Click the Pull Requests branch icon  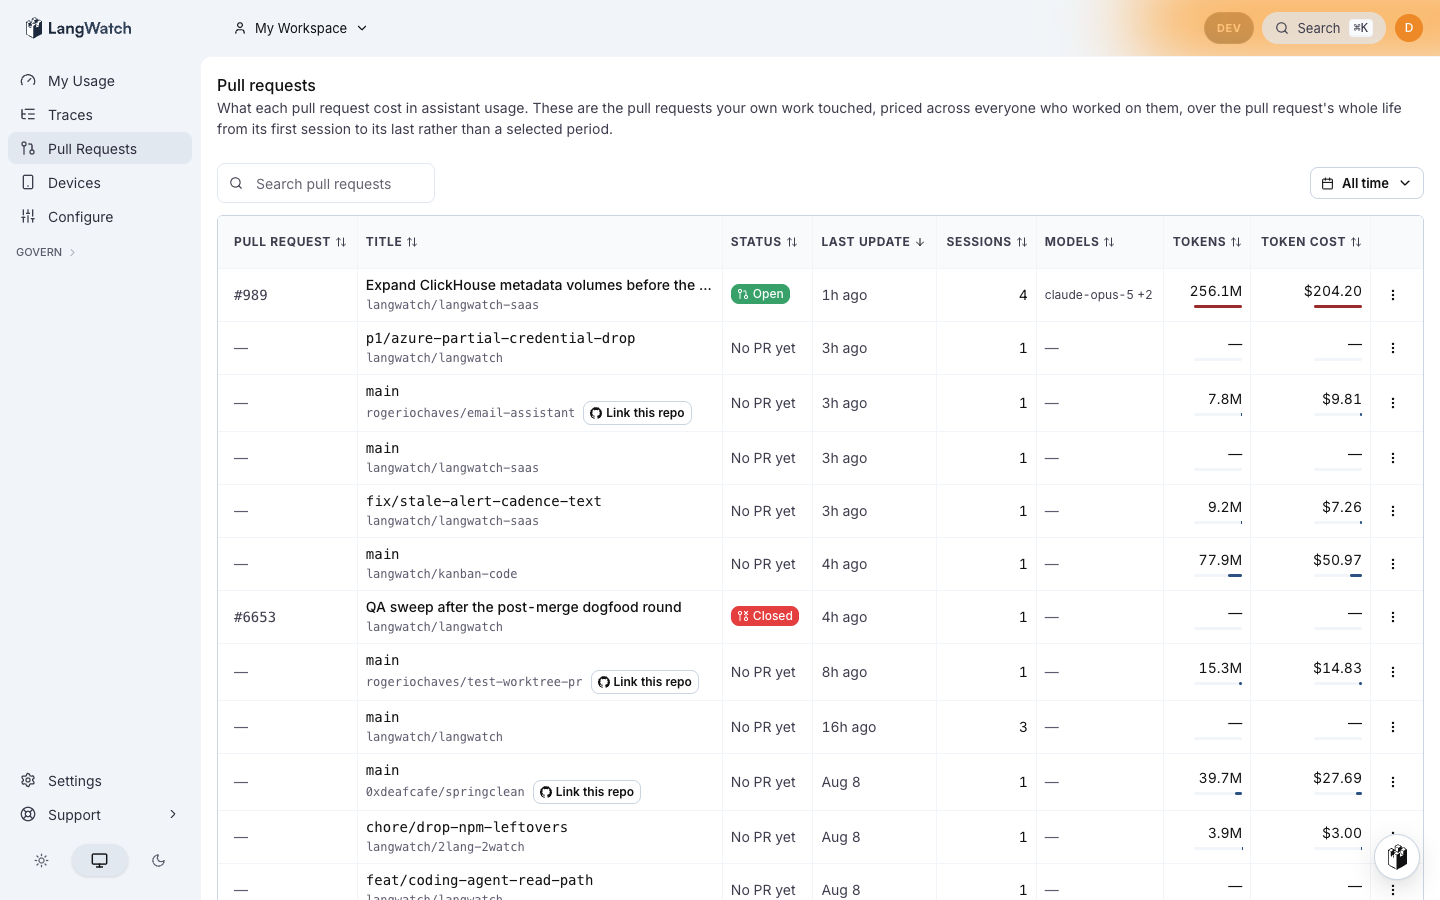pos(28,149)
